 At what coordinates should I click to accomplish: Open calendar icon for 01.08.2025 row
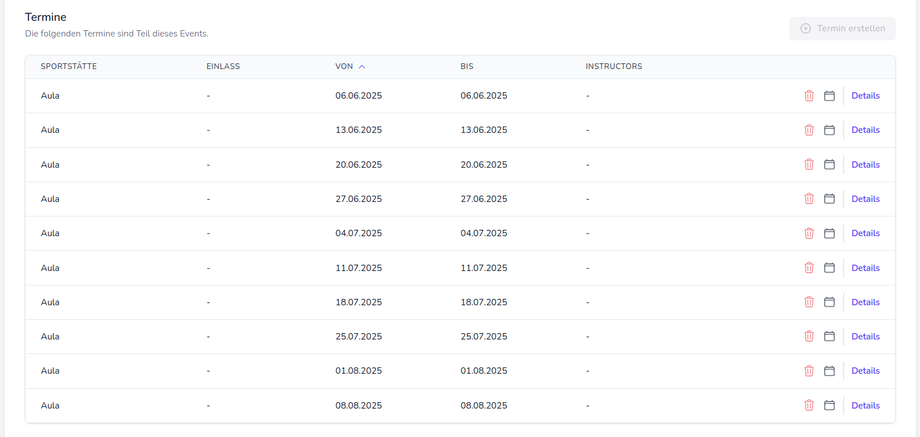(x=829, y=371)
